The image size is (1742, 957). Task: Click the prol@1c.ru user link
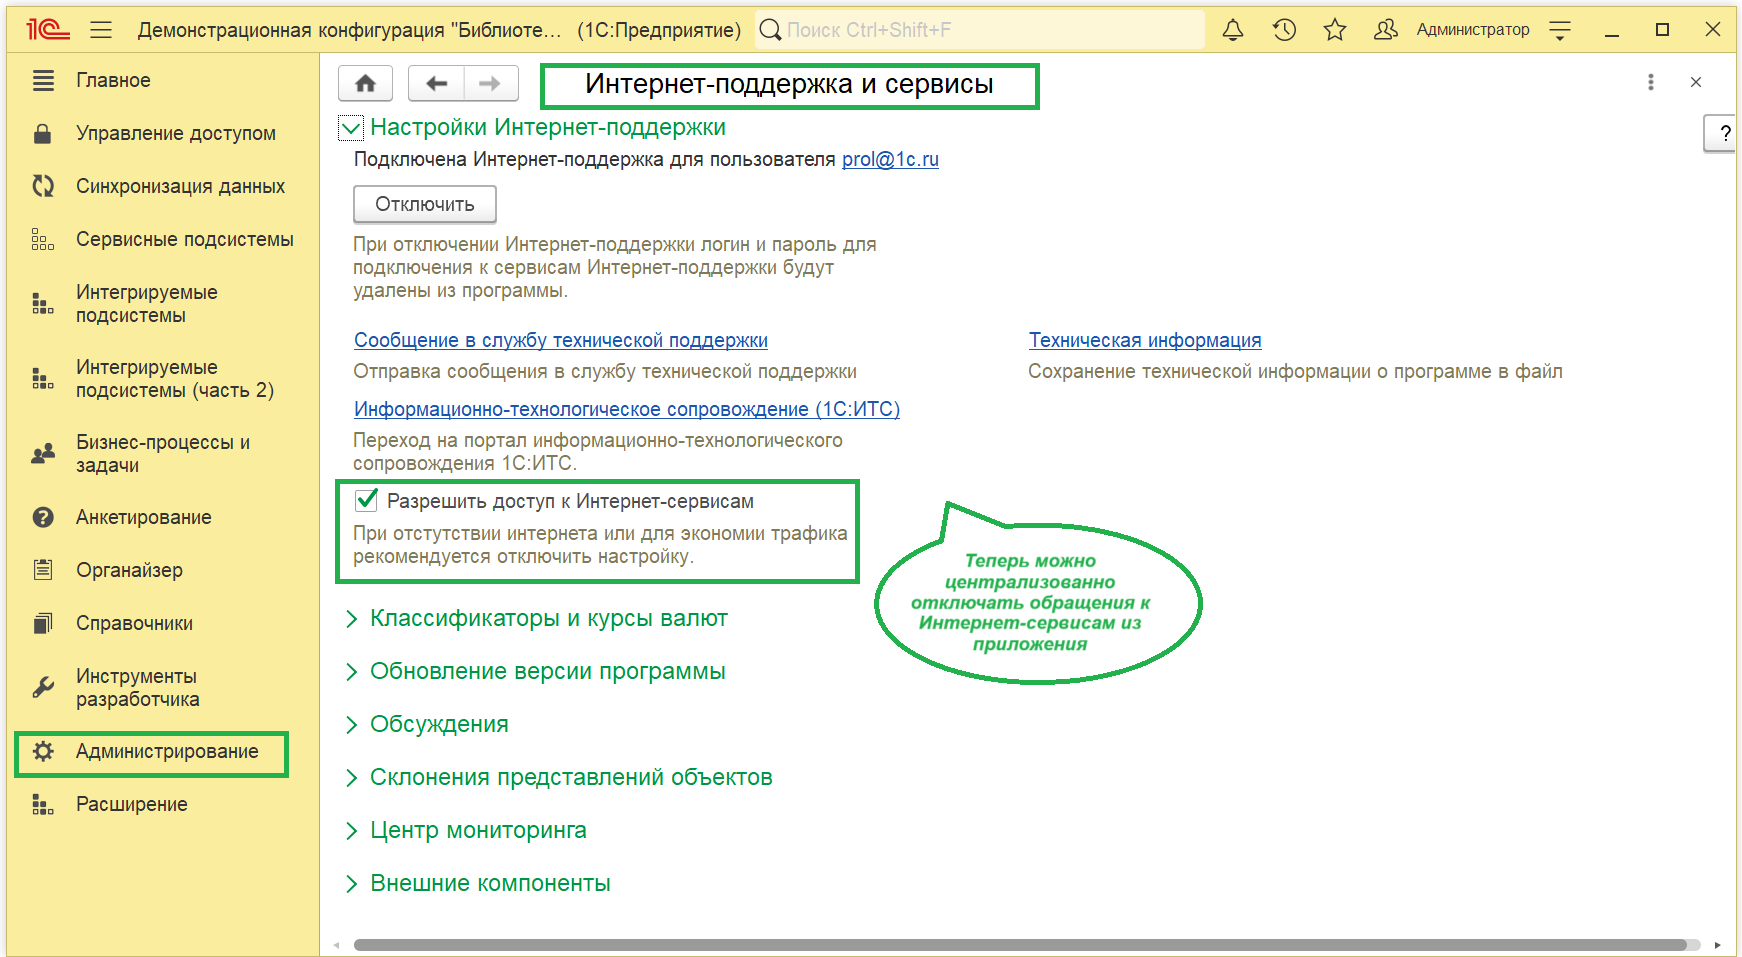pyautogui.click(x=889, y=160)
